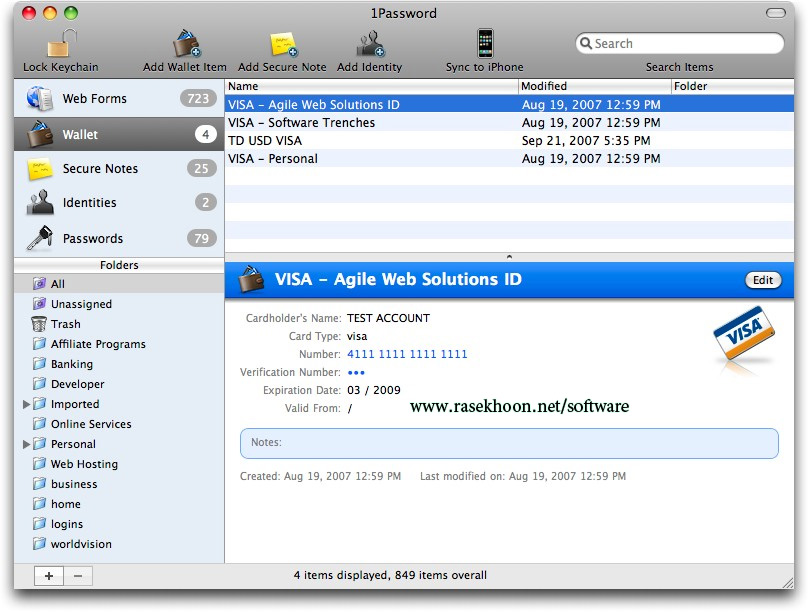Click the TEST ACCOUNT cardholder name
This screenshot has height=612, width=808.
coord(388,318)
